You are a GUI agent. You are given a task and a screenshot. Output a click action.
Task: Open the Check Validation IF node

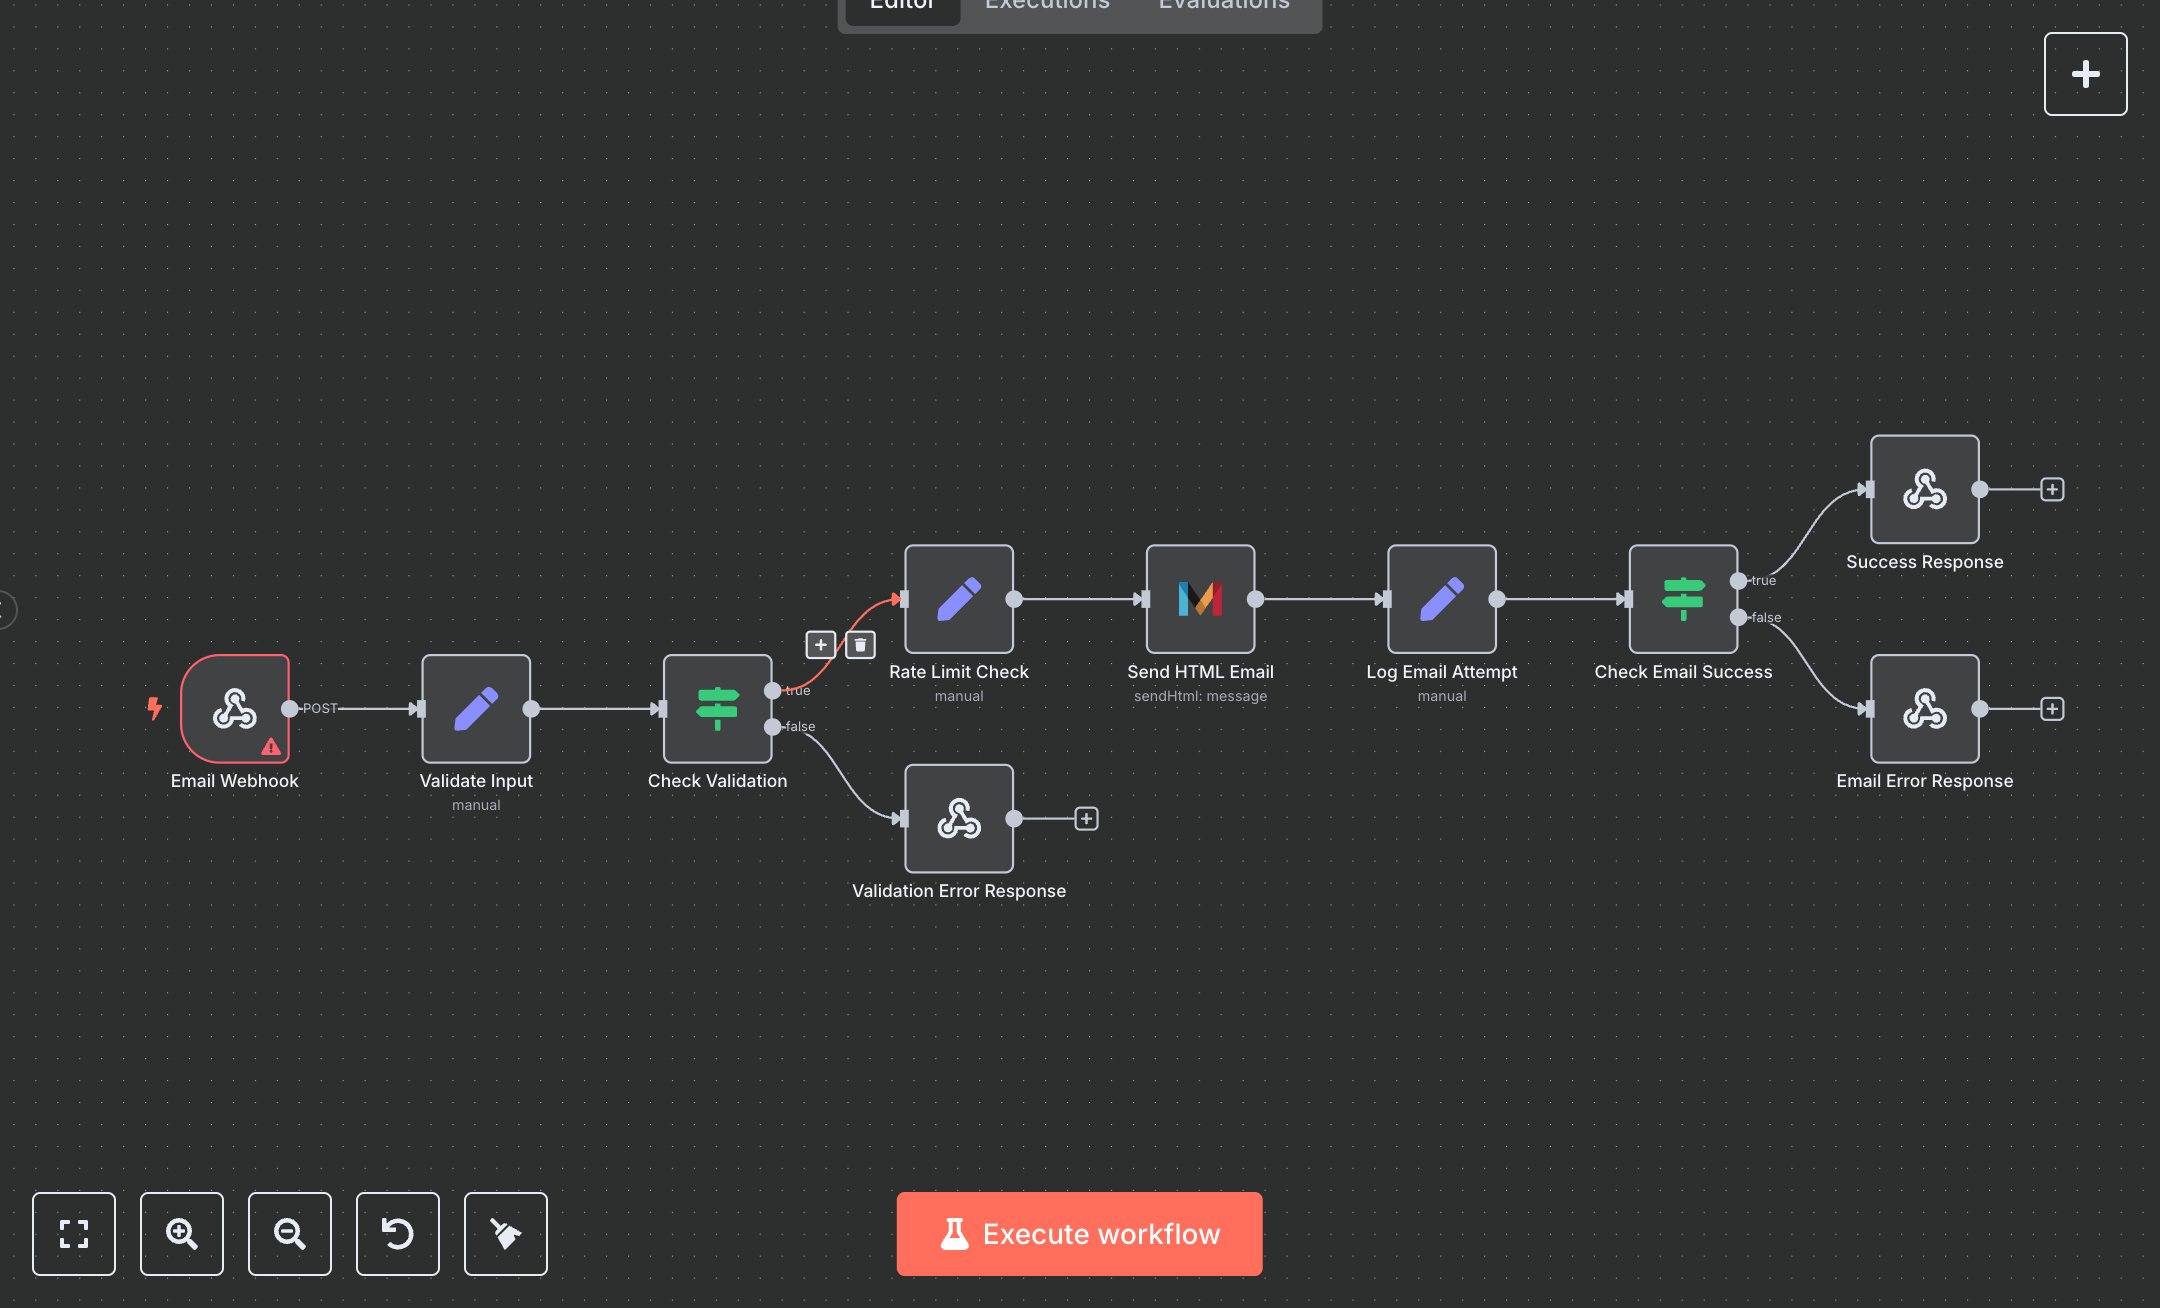coord(717,709)
